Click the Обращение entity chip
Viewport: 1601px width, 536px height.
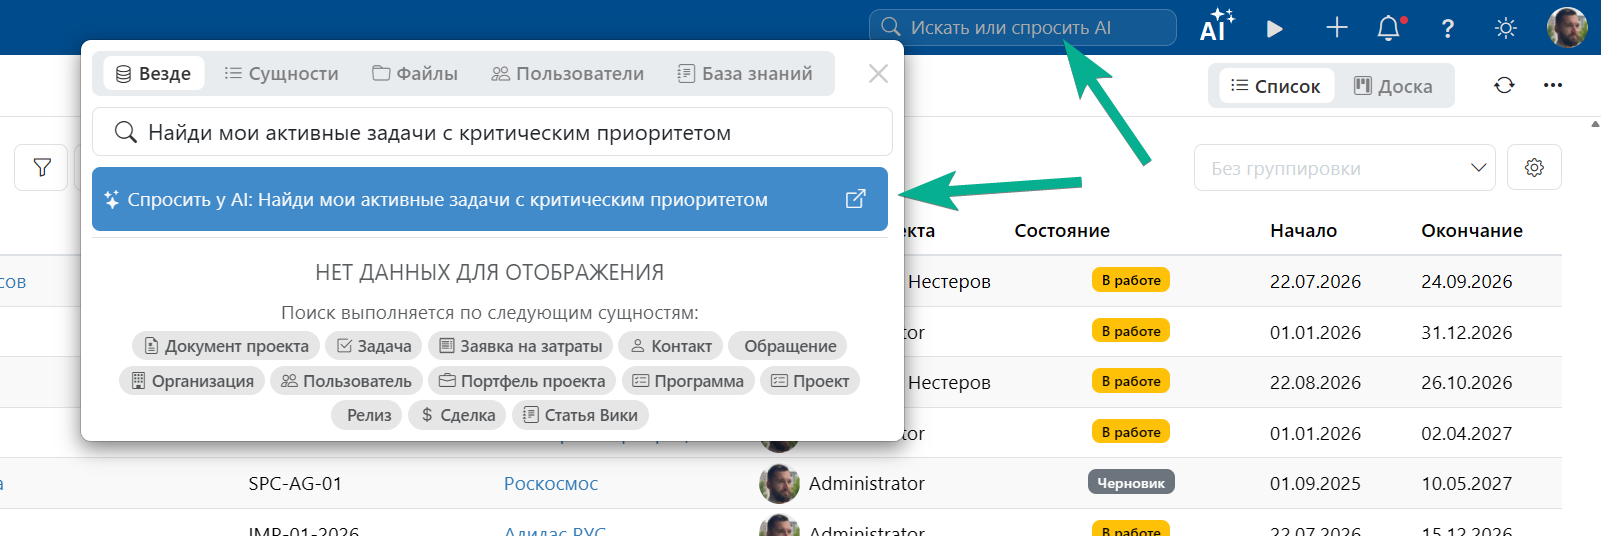click(x=789, y=346)
